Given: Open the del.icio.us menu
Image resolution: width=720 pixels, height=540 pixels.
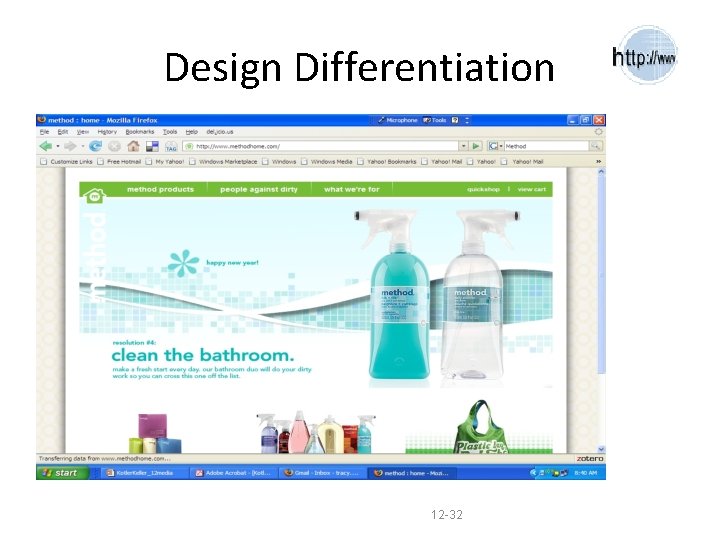Looking at the screenshot, I should click(x=220, y=132).
